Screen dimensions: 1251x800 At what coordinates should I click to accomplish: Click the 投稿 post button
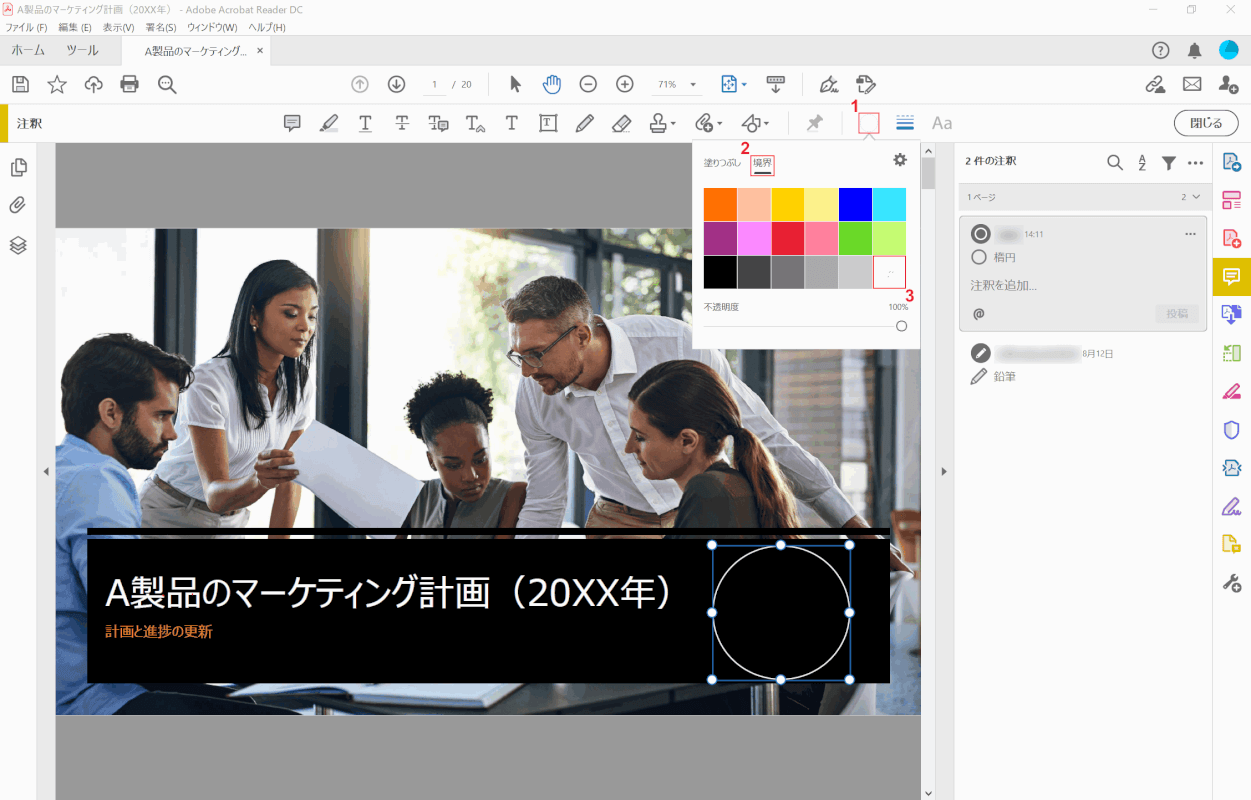pos(1177,313)
